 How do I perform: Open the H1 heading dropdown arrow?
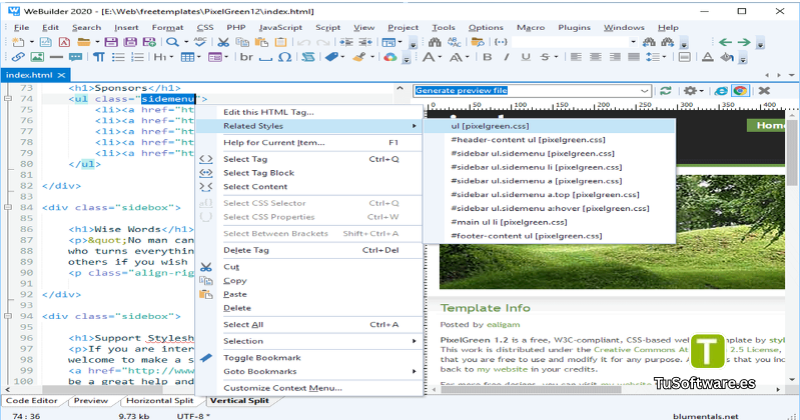(171, 57)
